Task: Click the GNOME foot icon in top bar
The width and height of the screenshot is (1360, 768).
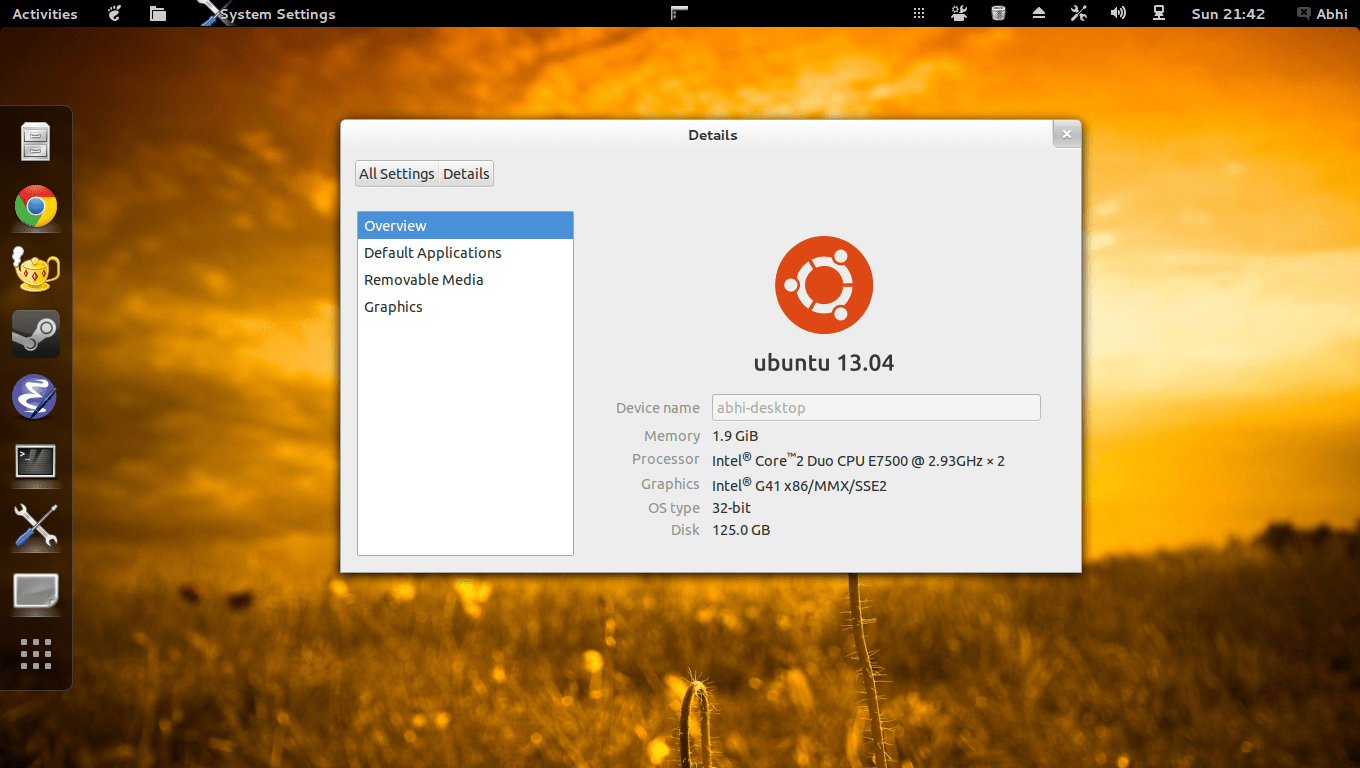Action: point(114,13)
